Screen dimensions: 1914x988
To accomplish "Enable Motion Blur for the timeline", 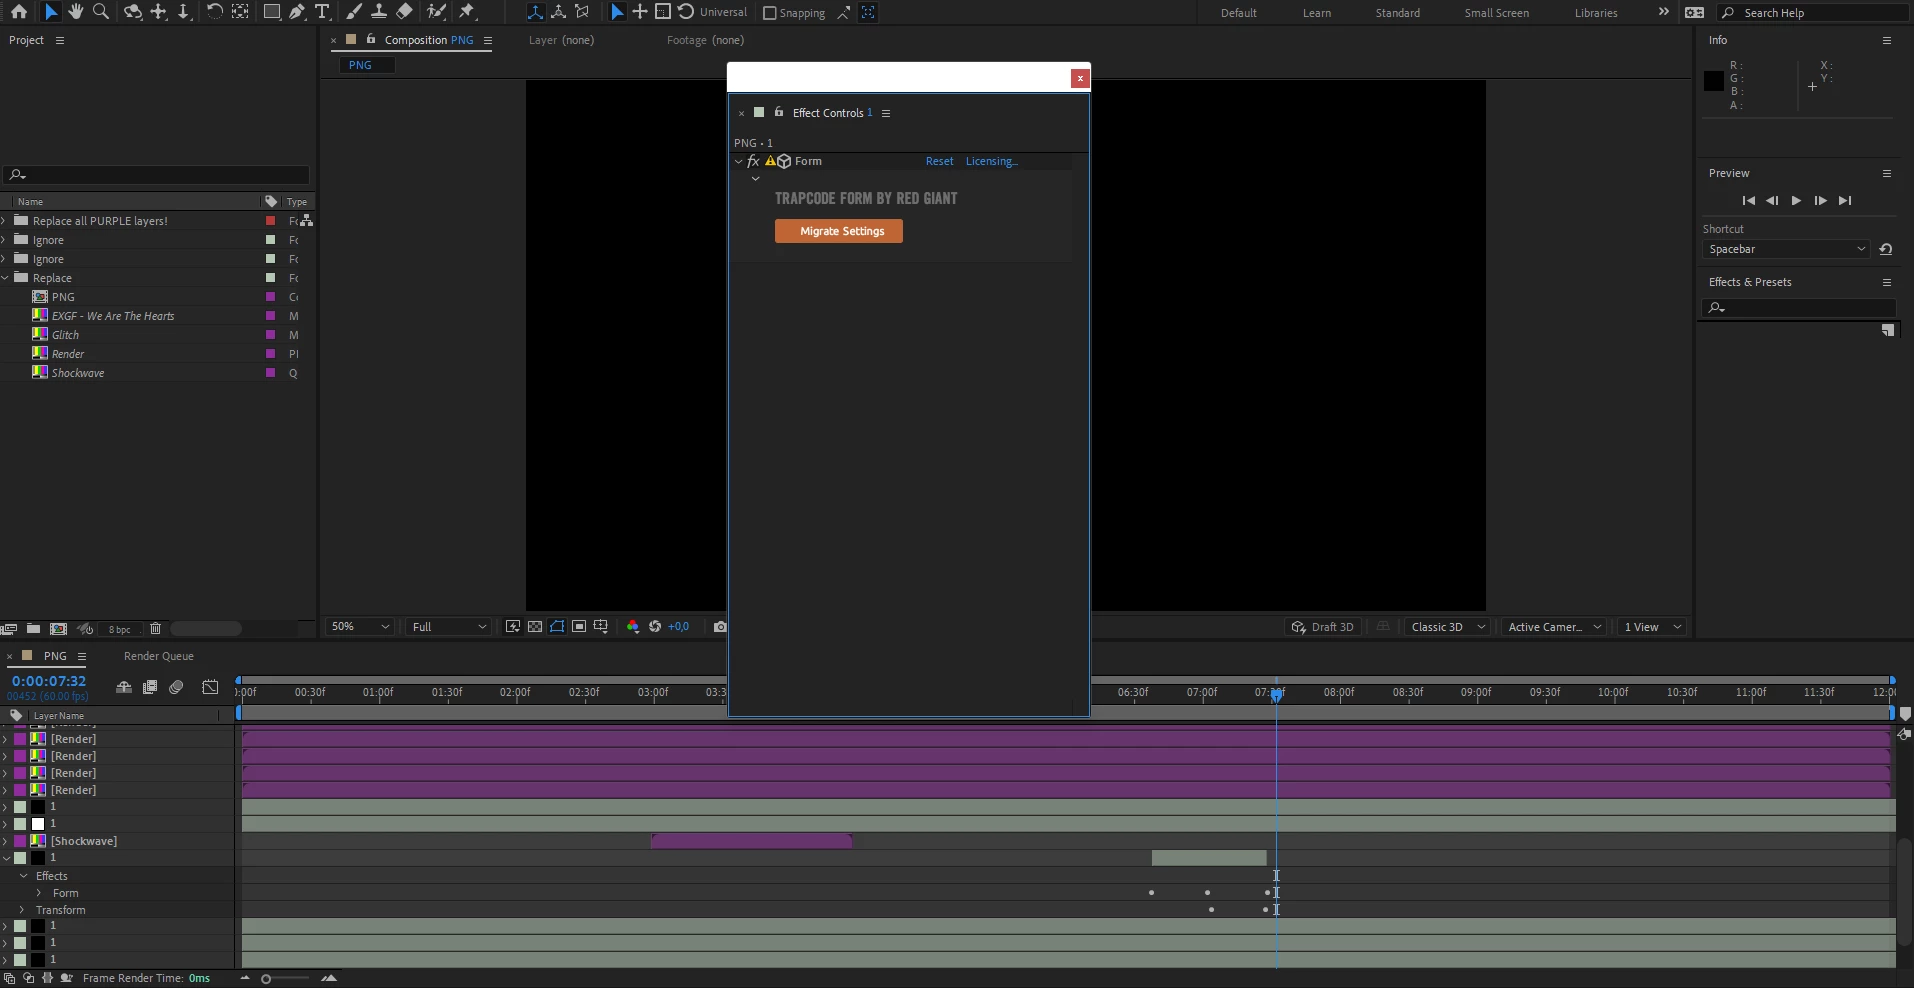I will coord(176,687).
